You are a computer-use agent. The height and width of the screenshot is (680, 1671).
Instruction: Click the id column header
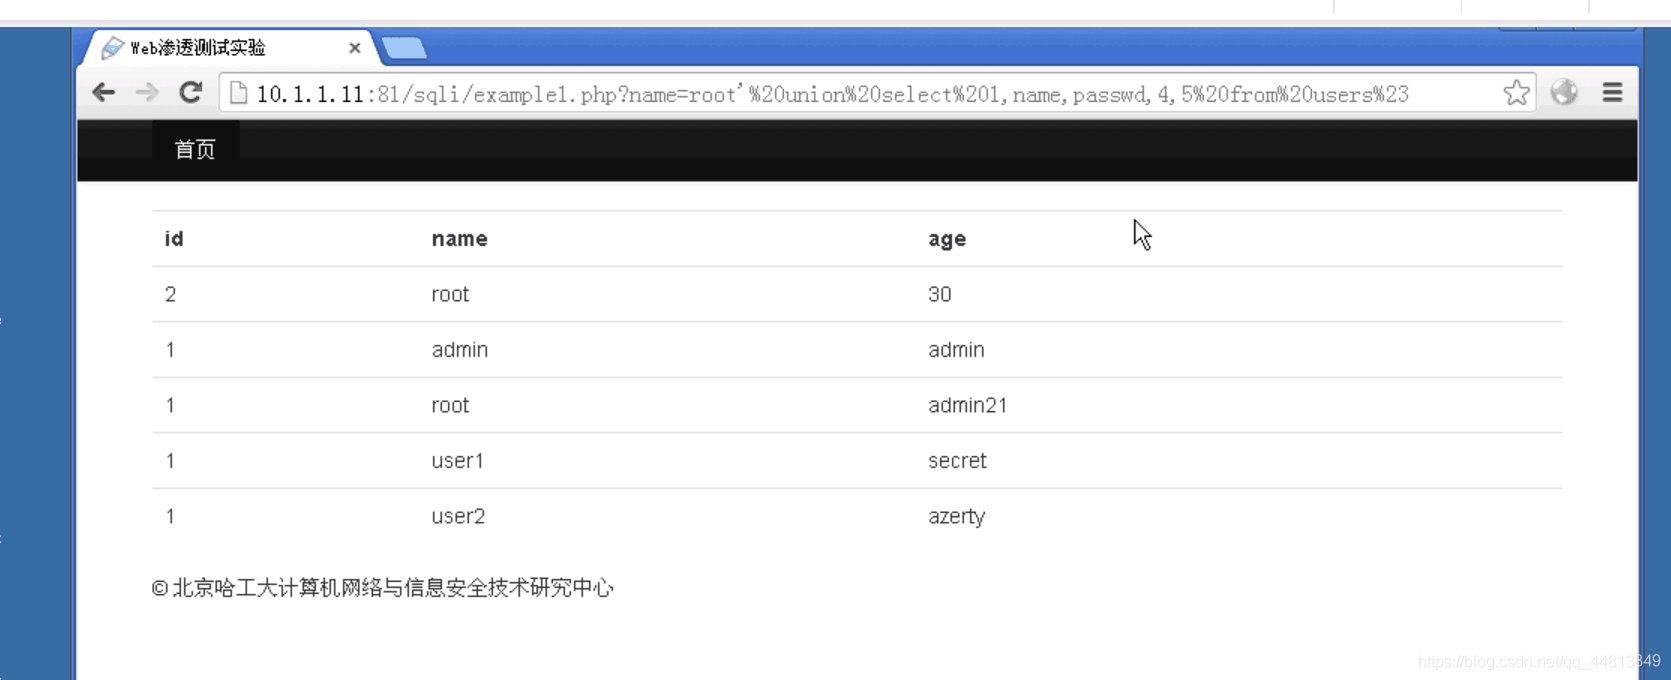174,239
